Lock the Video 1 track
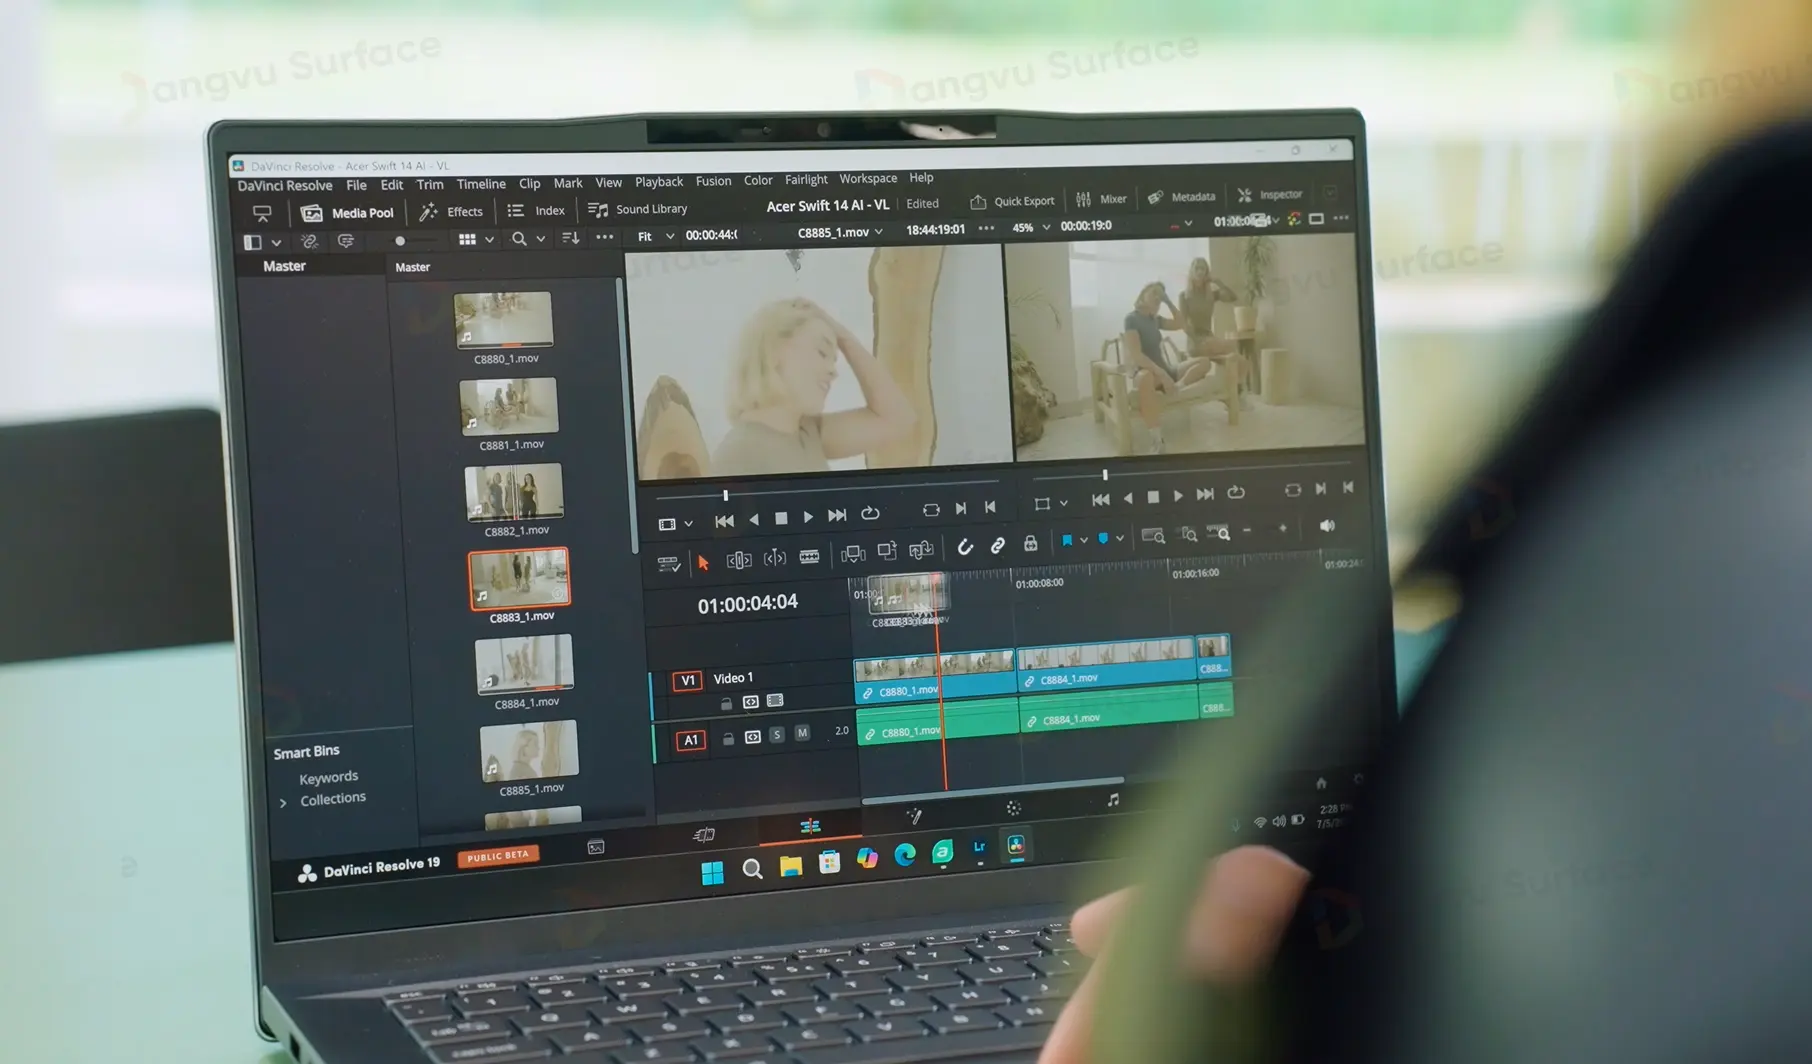The width and height of the screenshot is (1812, 1064). click(x=727, y=704)
